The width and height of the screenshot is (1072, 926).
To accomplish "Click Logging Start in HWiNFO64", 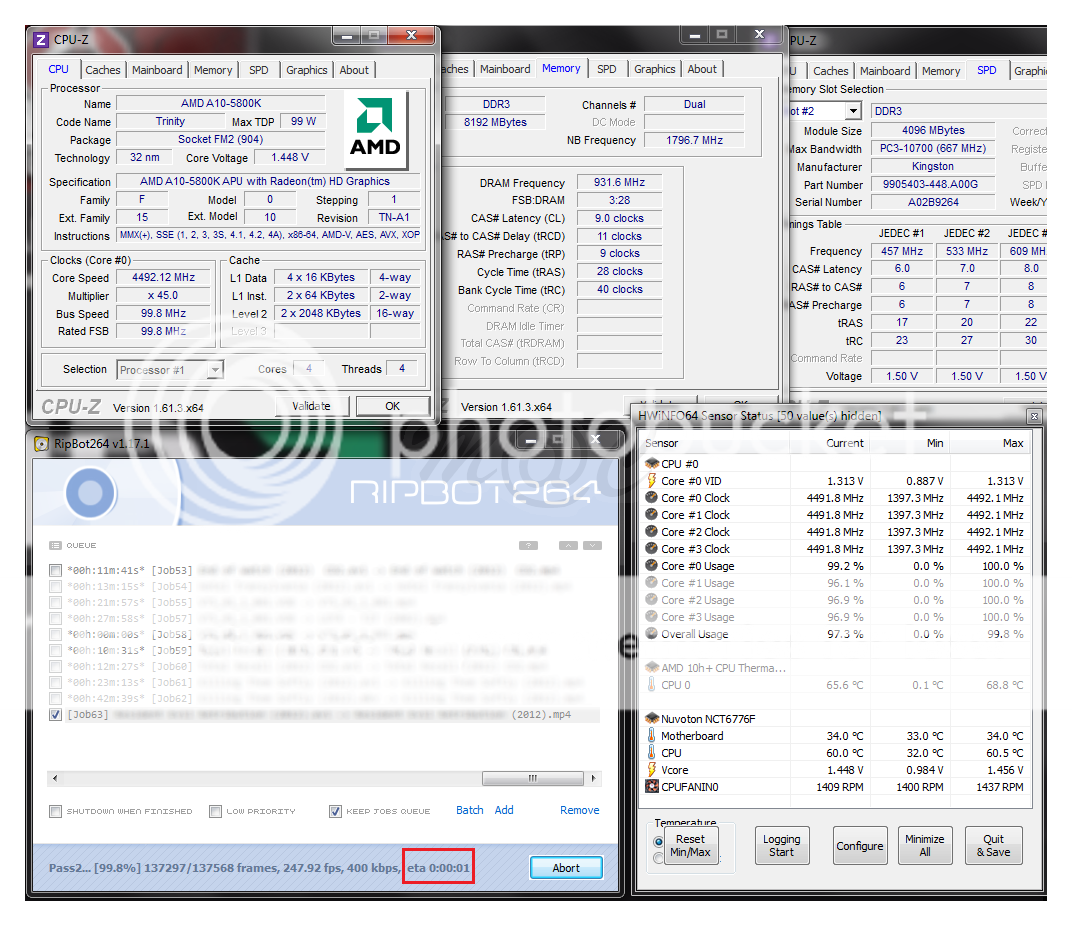I will coord(781,846).
